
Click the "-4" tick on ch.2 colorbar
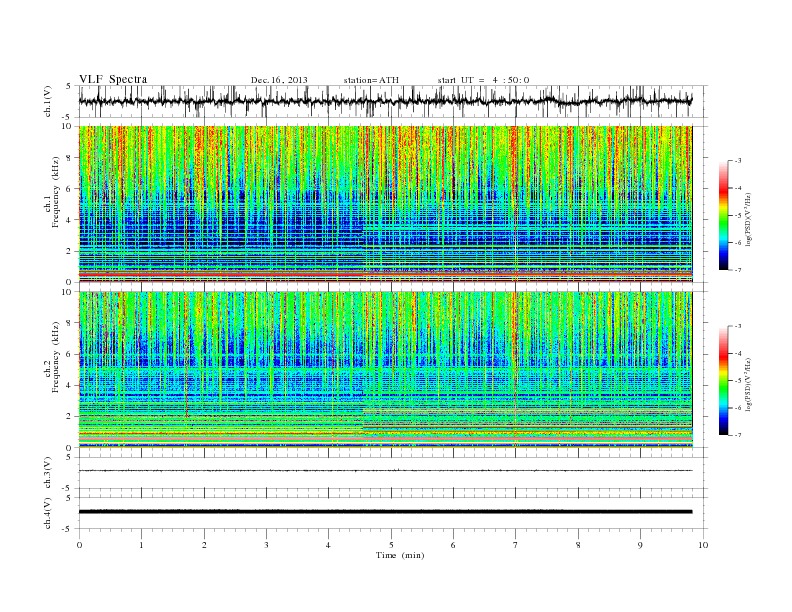coord(738,353)
